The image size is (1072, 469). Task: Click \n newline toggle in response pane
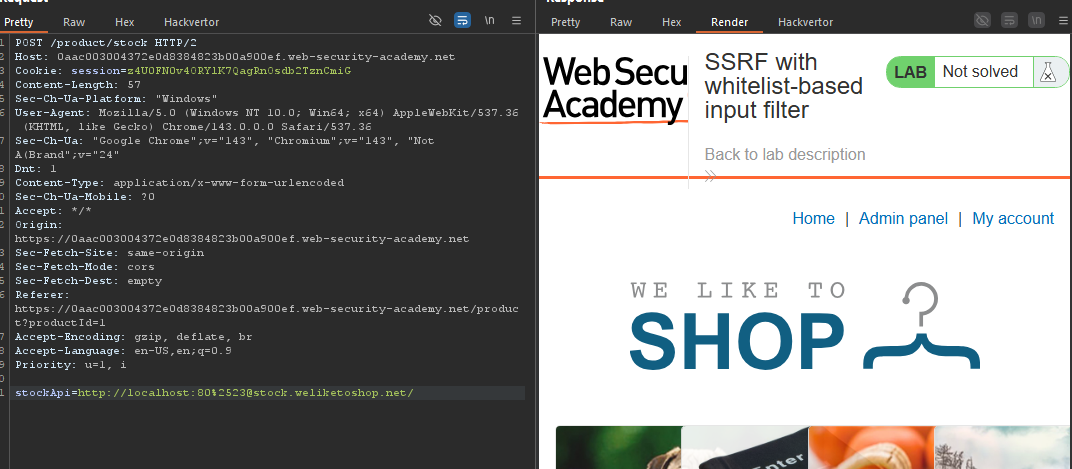[x=1036, y=21]
